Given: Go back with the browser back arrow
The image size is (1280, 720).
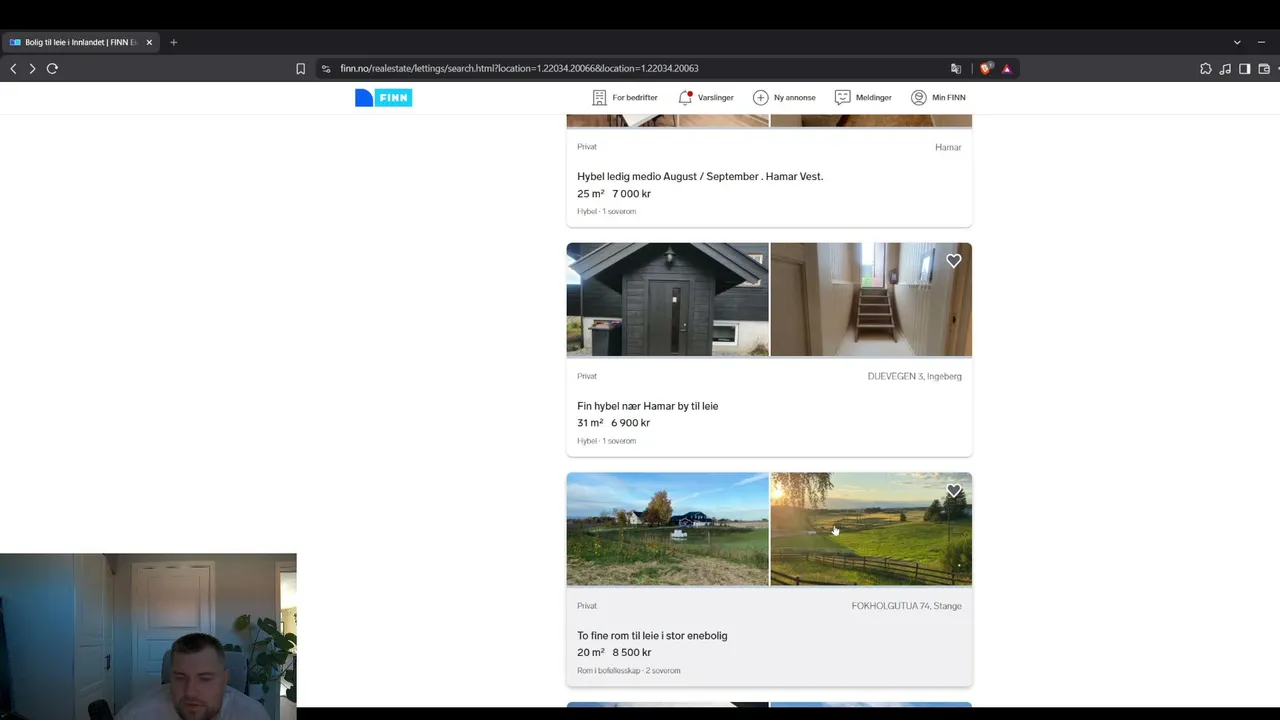Looking at the screenshot, I should pos(13,68).
